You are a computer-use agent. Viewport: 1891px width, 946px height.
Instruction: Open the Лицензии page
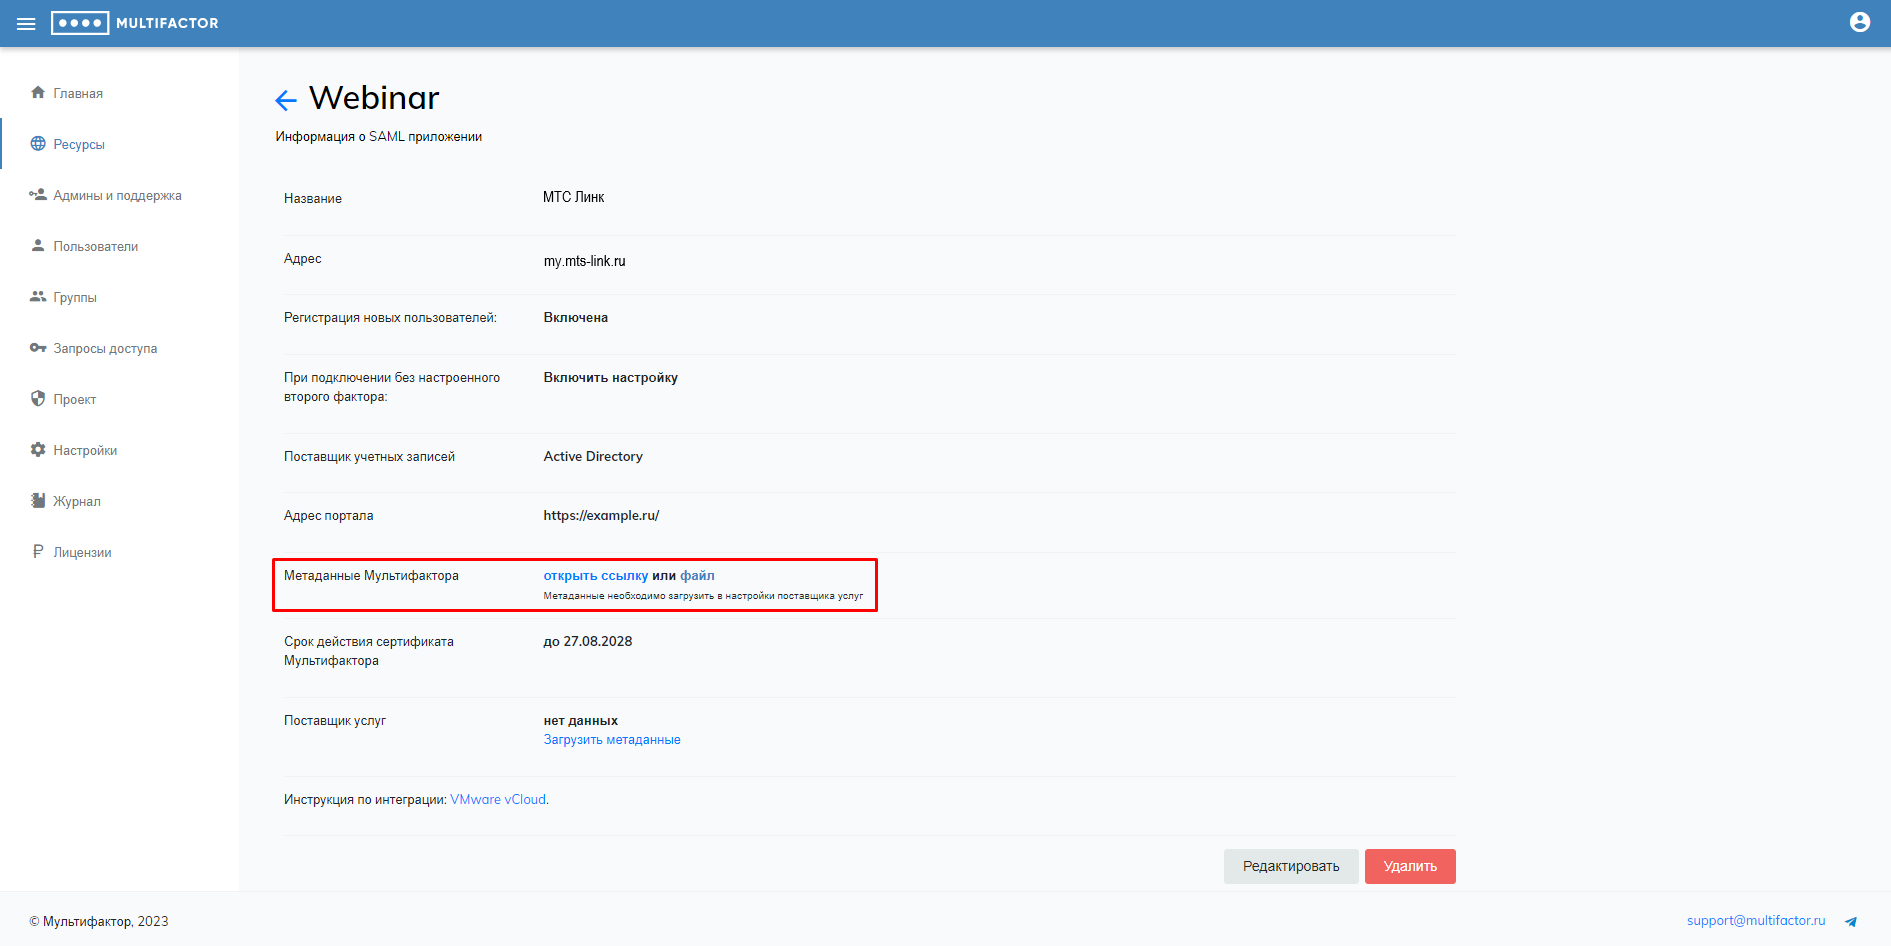pyautogui.click(x=82, y=552)
